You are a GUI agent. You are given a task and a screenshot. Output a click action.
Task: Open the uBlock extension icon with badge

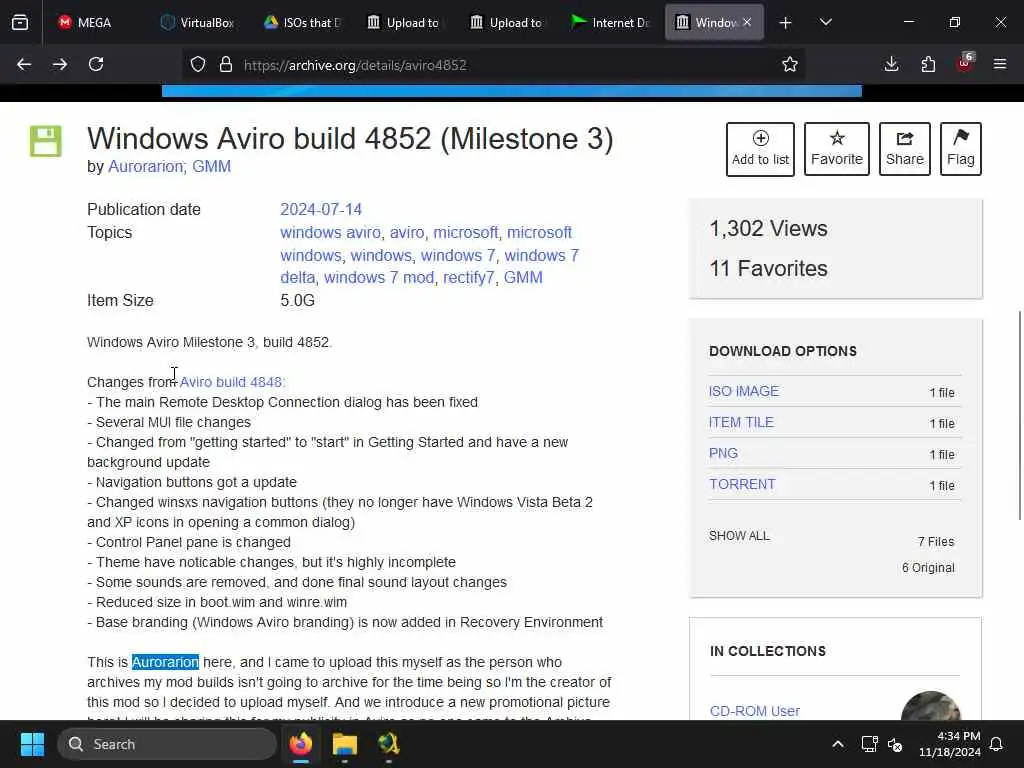pyautogui.click(x=965, y=63)
